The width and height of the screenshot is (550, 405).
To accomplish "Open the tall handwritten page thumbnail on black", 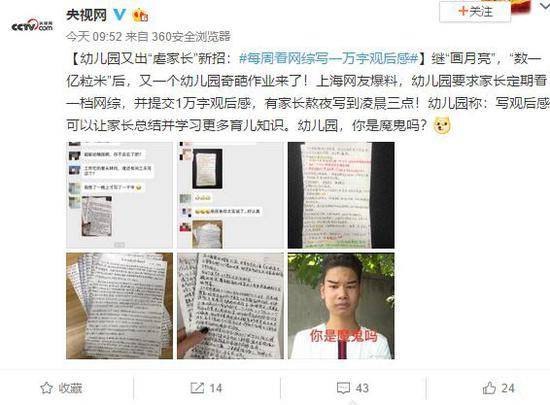I will point(341,195).
